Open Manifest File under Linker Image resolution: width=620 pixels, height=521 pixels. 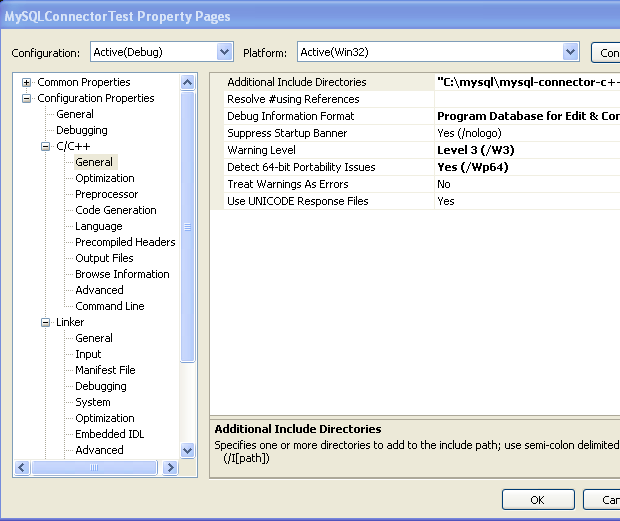105,370
